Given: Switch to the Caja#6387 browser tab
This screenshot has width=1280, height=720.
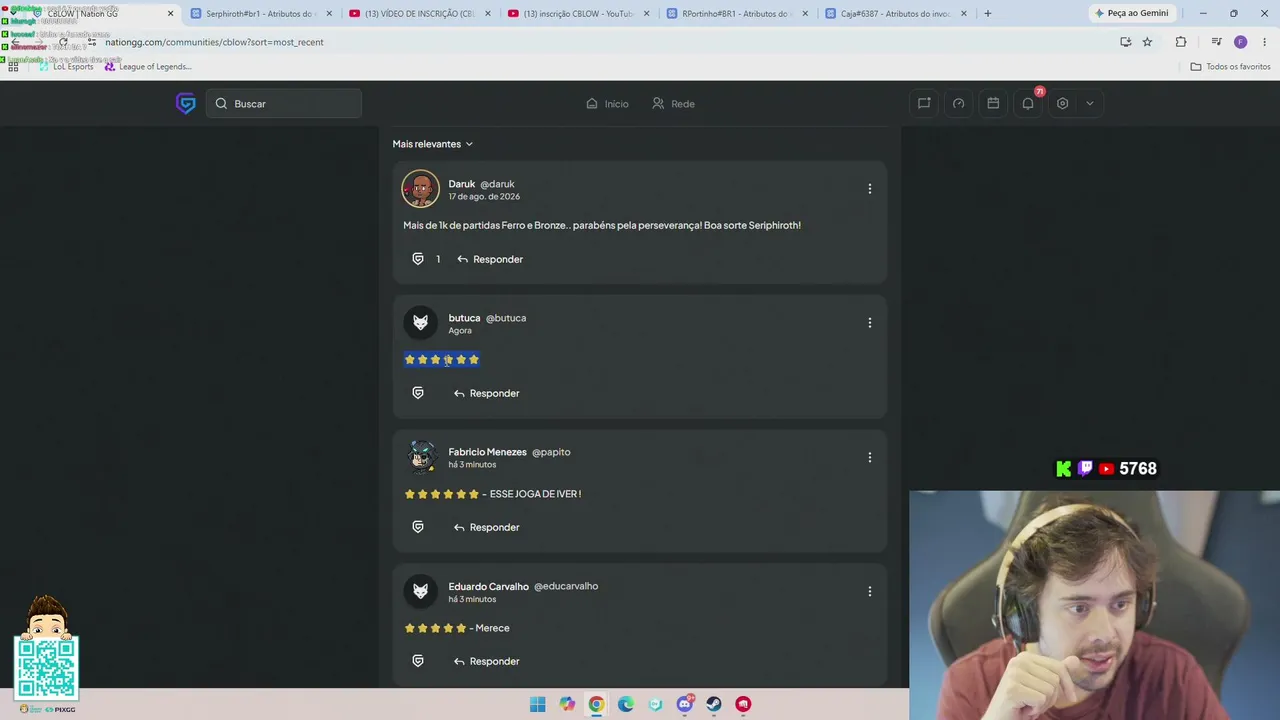Looking at the screenshot, I should pos(895,14).
